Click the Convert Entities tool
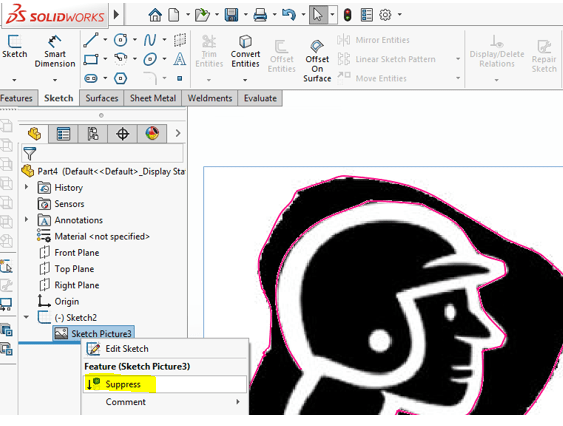 tap(245, 51)
